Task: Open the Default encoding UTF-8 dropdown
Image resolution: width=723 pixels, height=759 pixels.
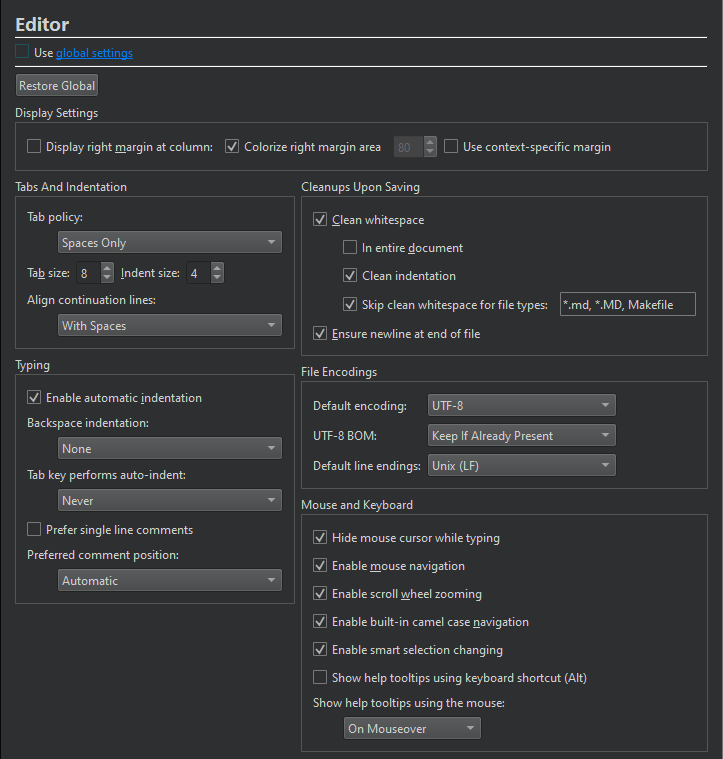Action: pyautogui.click(x=521, y=406)
